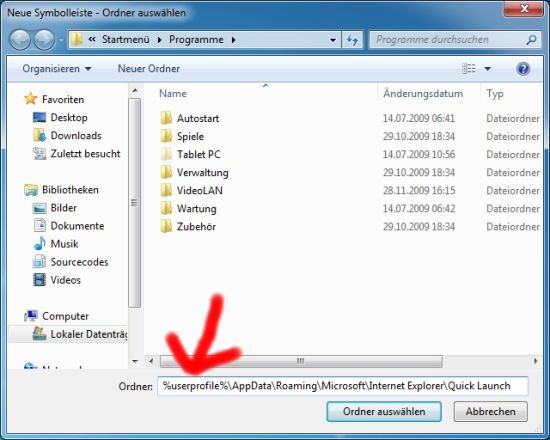Click Neuer Ordner in the toolbar
The width and height of the screenshot is (550, 440).
[149, 68]
